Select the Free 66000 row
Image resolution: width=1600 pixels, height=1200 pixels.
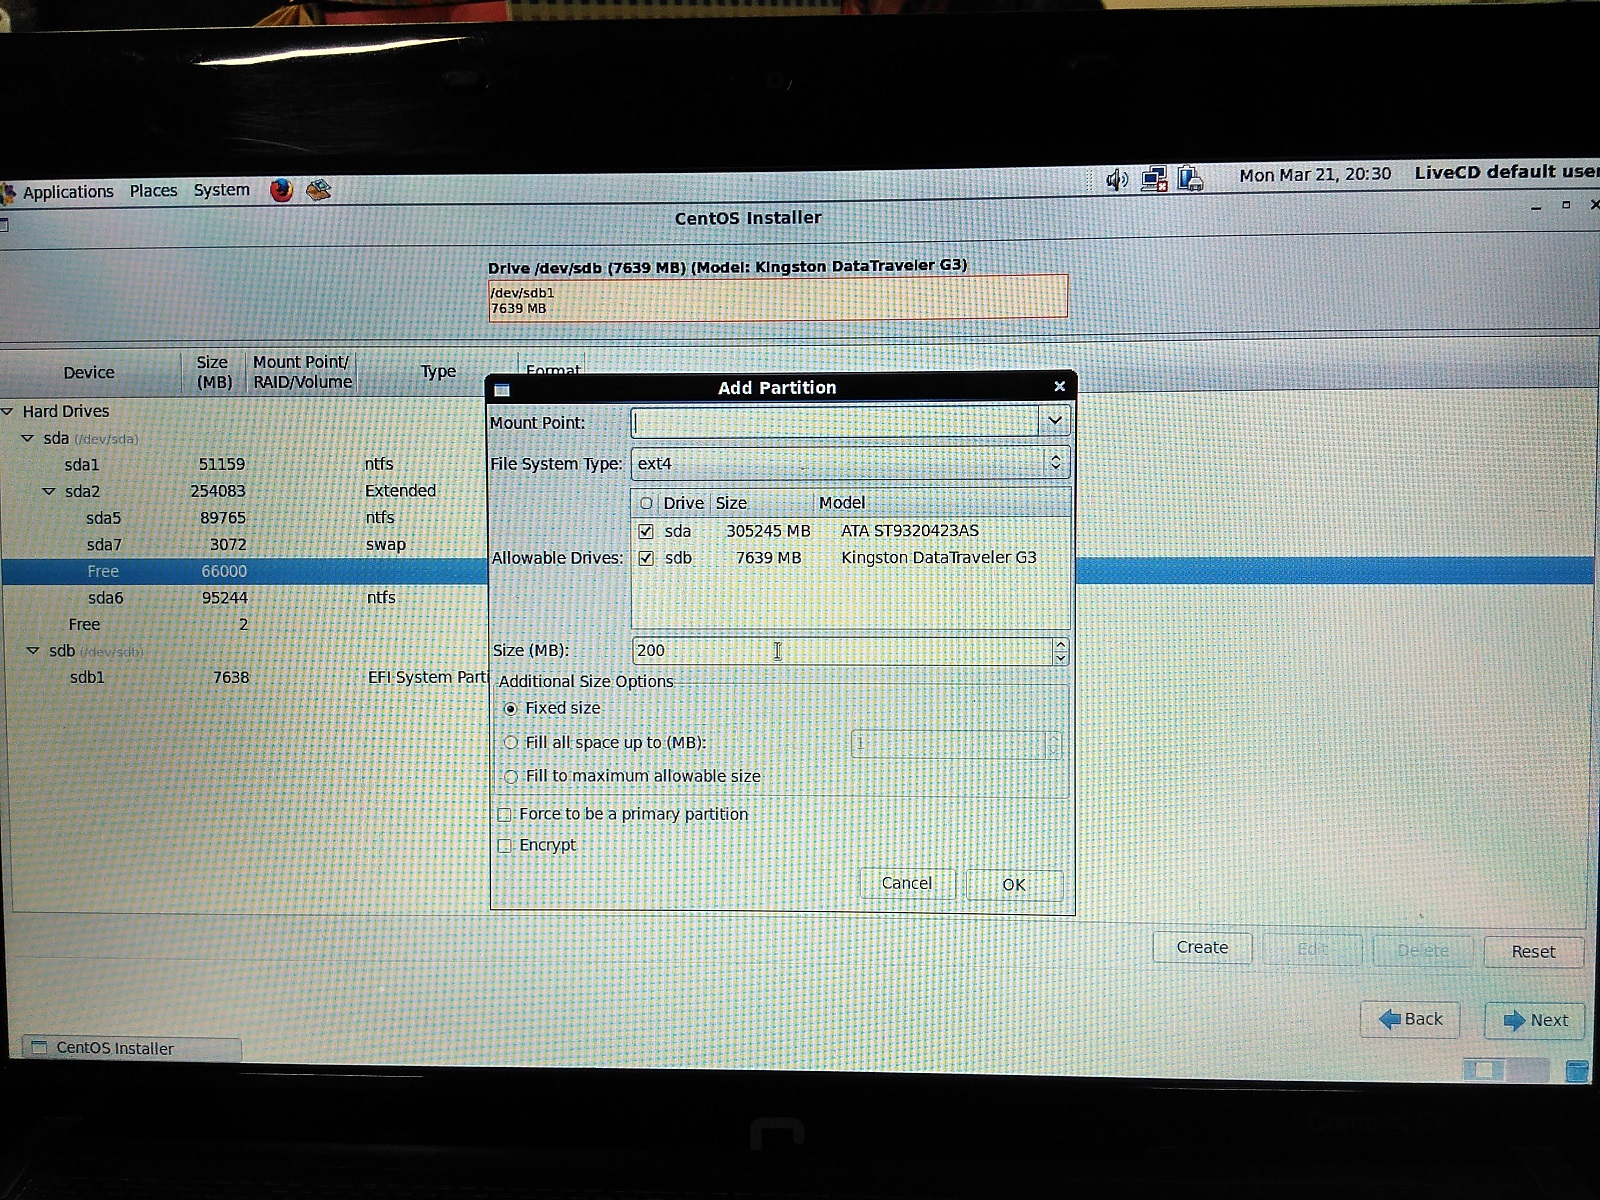(245, 571)
